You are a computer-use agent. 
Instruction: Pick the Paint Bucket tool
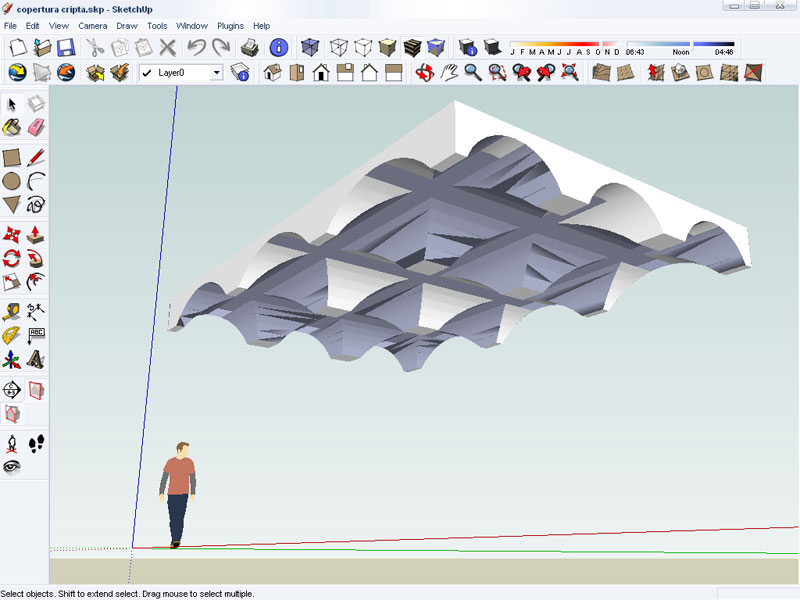(11, 127)
